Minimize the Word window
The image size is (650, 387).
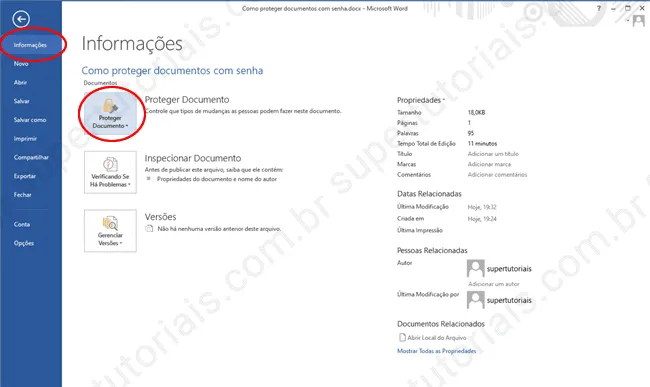click(x=614, y=8)
